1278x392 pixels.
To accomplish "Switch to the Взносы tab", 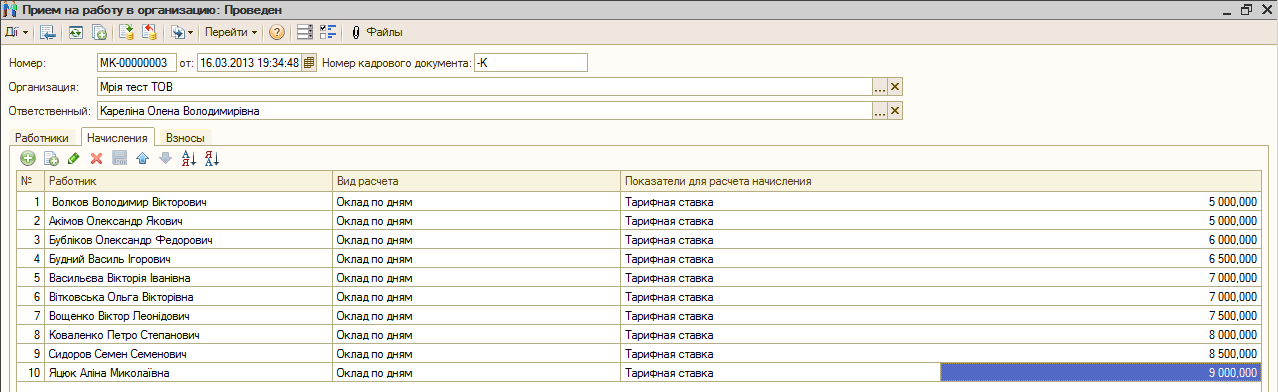I will coord(185,137).
